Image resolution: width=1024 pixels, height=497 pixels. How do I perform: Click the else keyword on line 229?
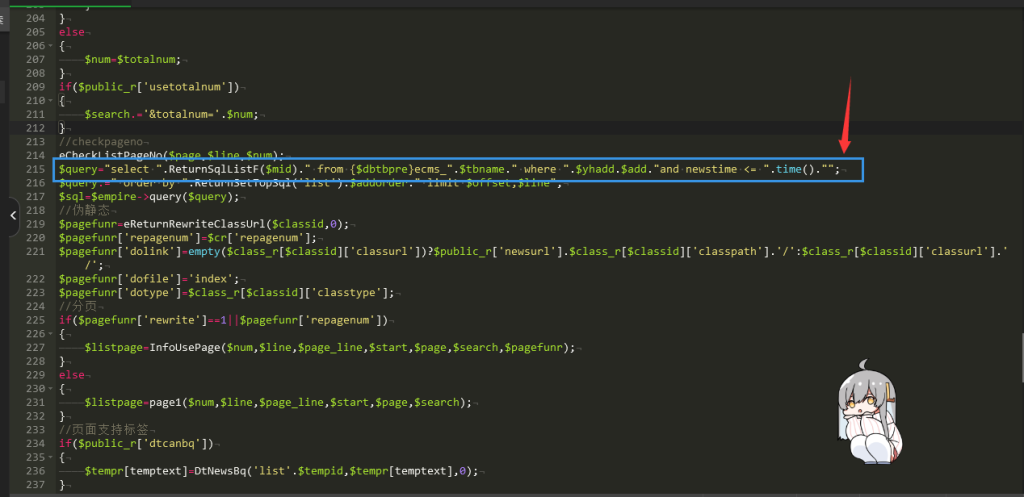point(71,375)
